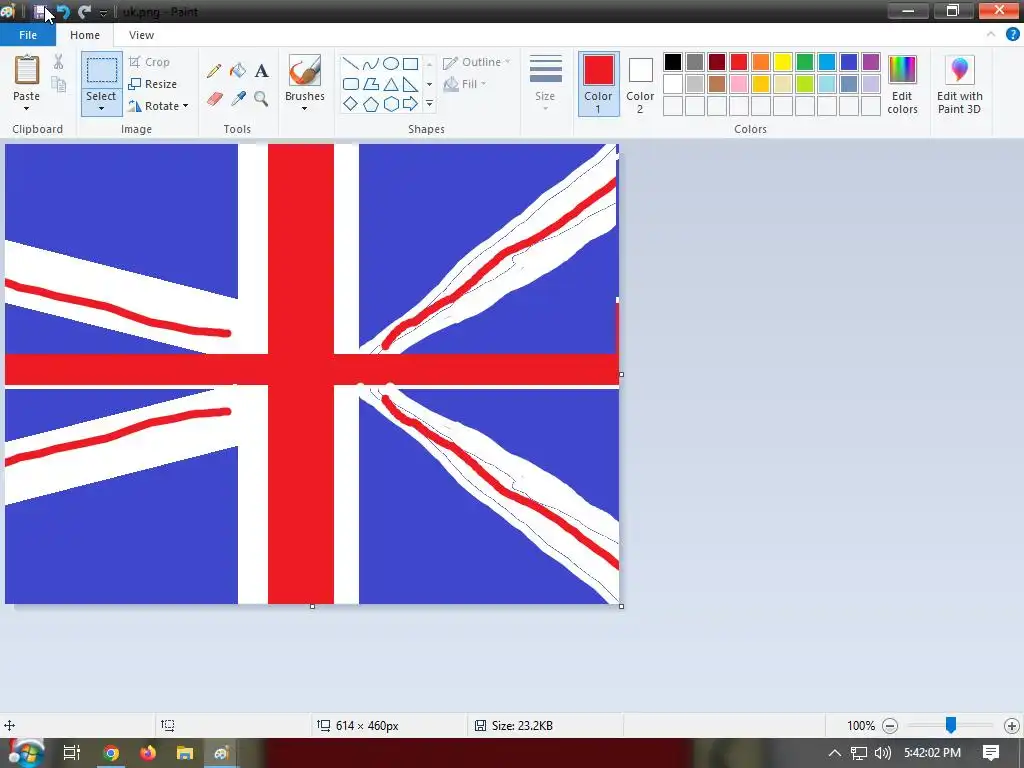Choose the Line shape
Image resolution: width=1024 pixels, height=768 pixels.
[x=351, y=63]
